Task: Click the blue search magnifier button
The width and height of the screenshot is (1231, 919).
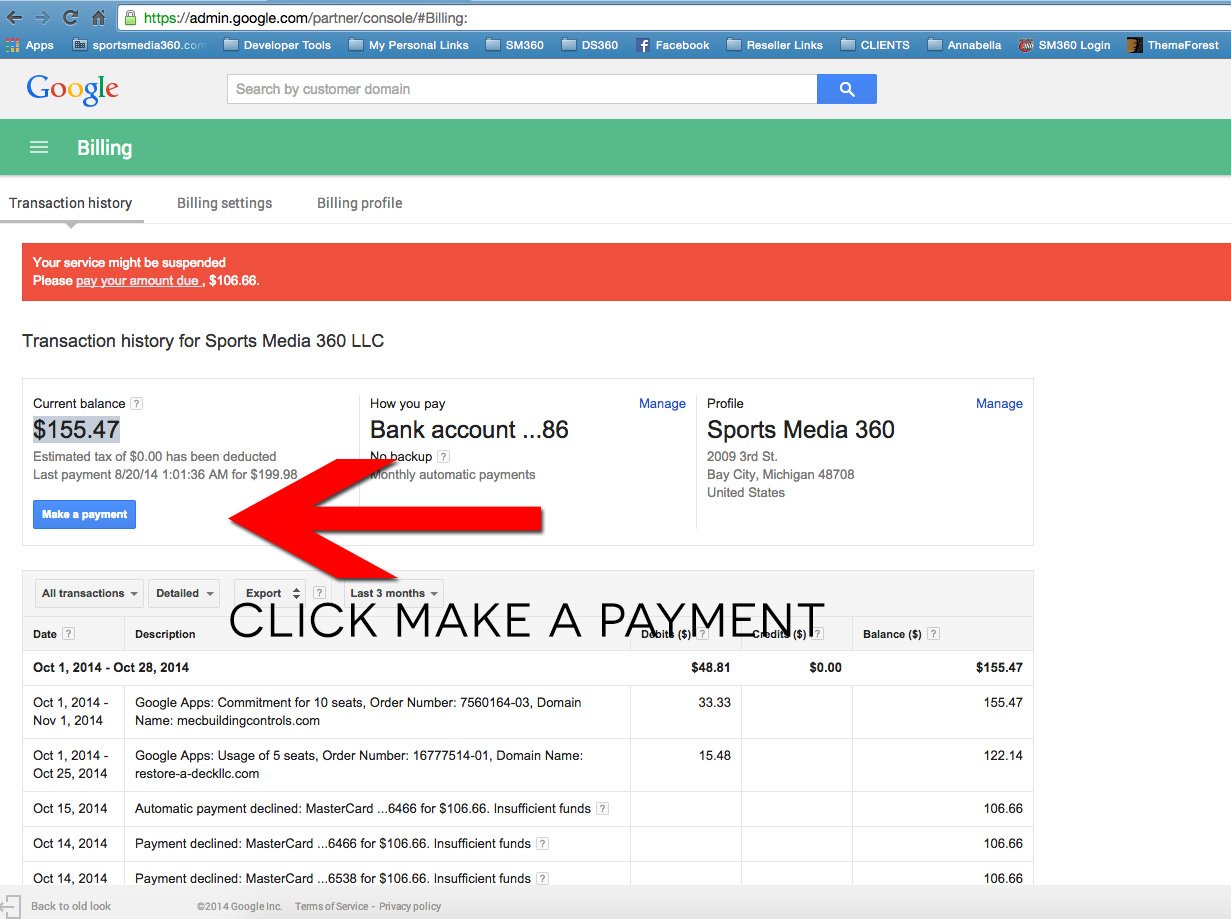Action: (x=847, y=89)
